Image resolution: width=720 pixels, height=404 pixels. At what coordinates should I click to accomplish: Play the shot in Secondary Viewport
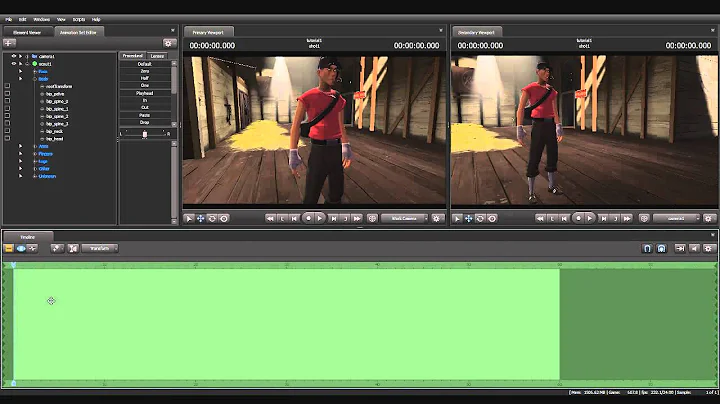click(590, 219)
